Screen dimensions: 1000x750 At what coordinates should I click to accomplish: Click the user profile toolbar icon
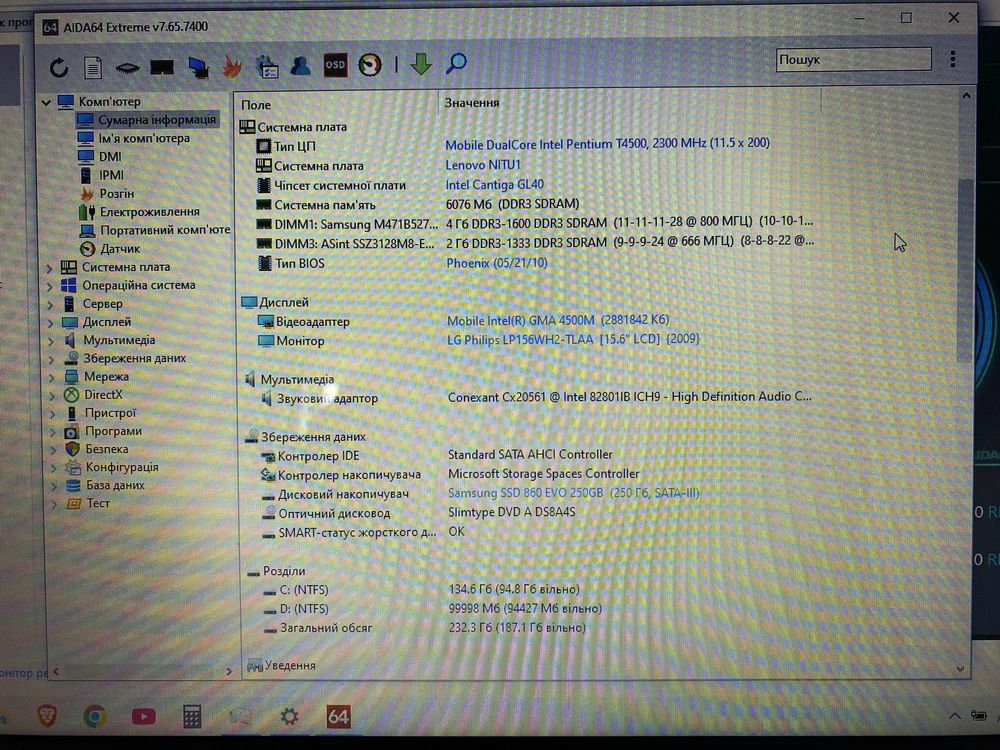click(x=300, y=65)
